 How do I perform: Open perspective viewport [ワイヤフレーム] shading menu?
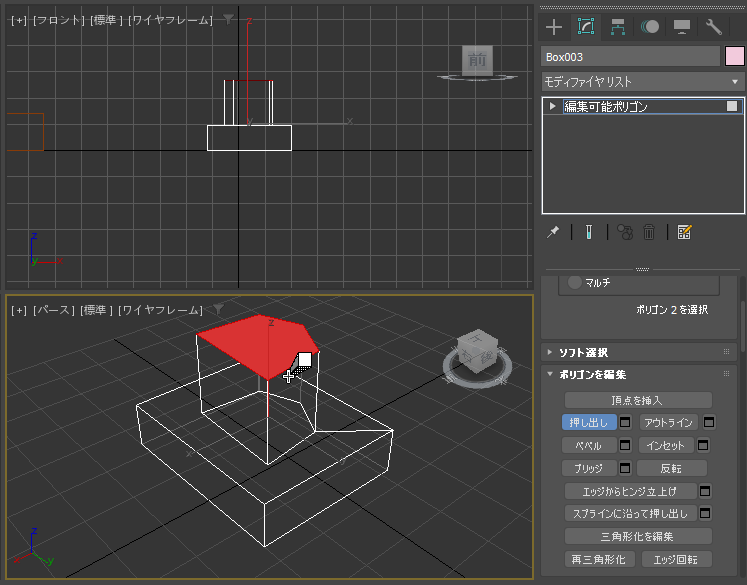point(160,311)
